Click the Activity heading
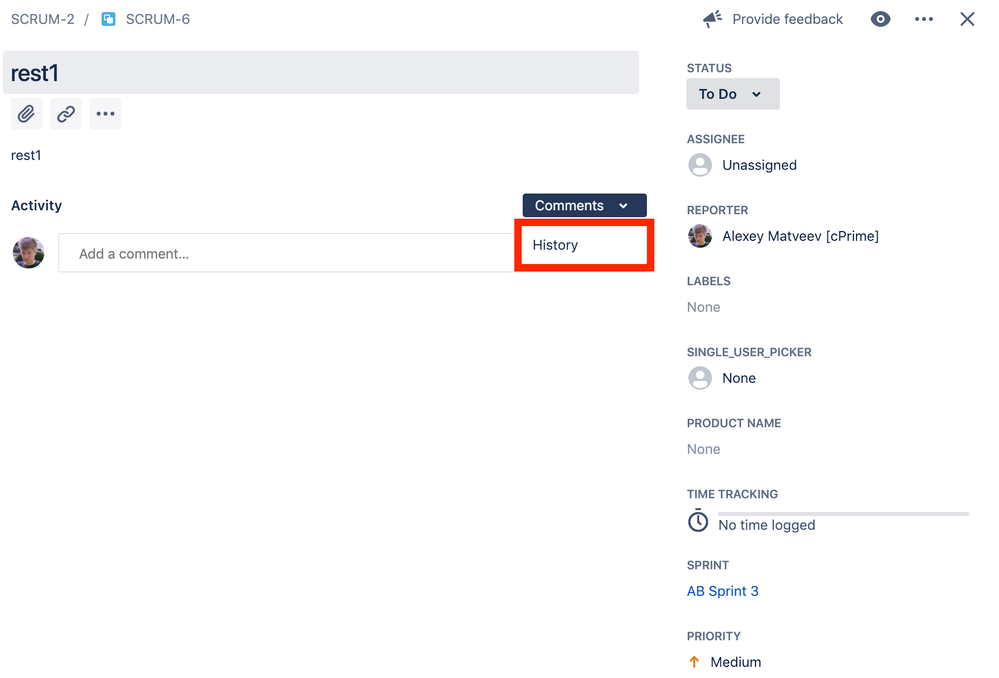Image resolution: width=999 pixels, height=678 pixels. coord(36,205)
